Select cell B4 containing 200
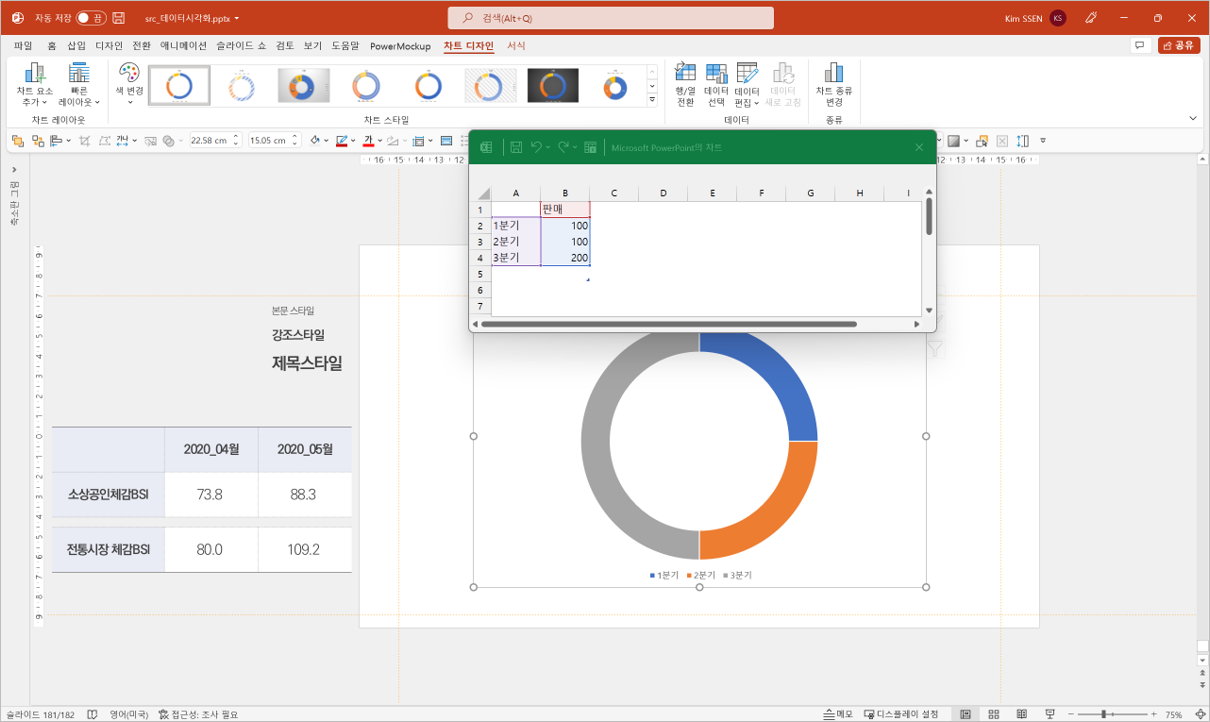The width and height of the screenshot is (1210, 722). (565, 258)
